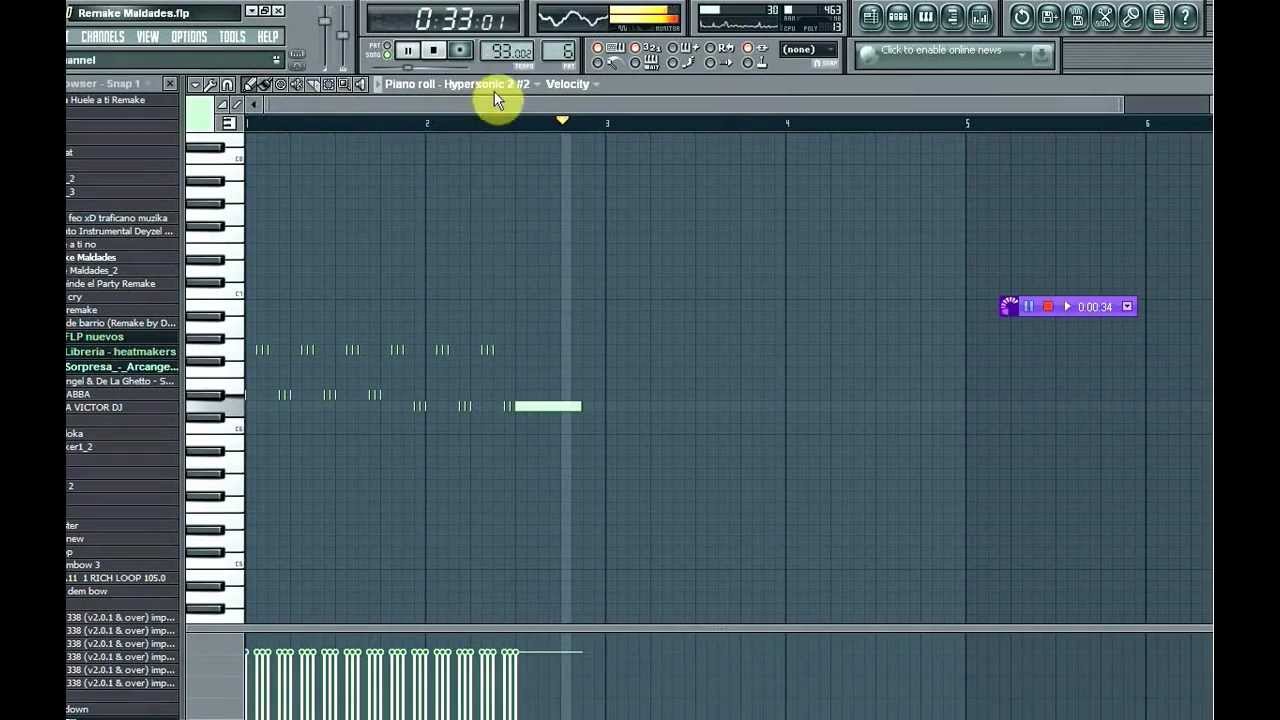Toggle loop recording switch
Viewport: 1280px width, 720px height.
[710, 48]
